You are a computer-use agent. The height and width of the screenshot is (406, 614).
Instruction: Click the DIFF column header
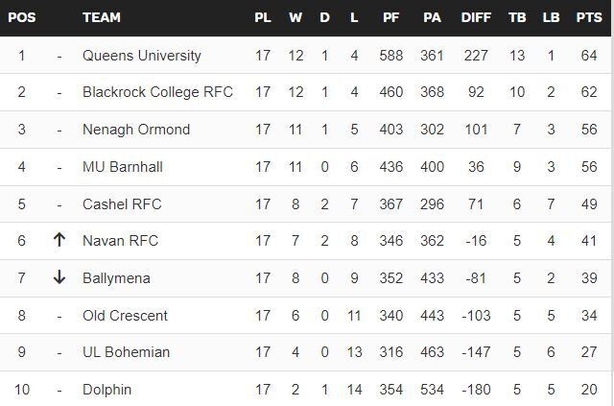coord(476,18)
